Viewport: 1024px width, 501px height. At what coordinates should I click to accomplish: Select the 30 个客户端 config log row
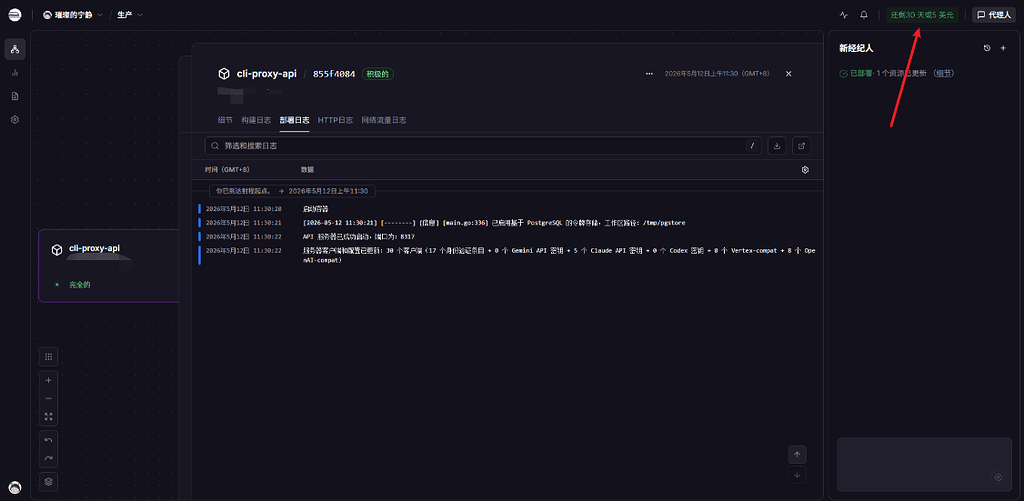[x=505, y=255]
